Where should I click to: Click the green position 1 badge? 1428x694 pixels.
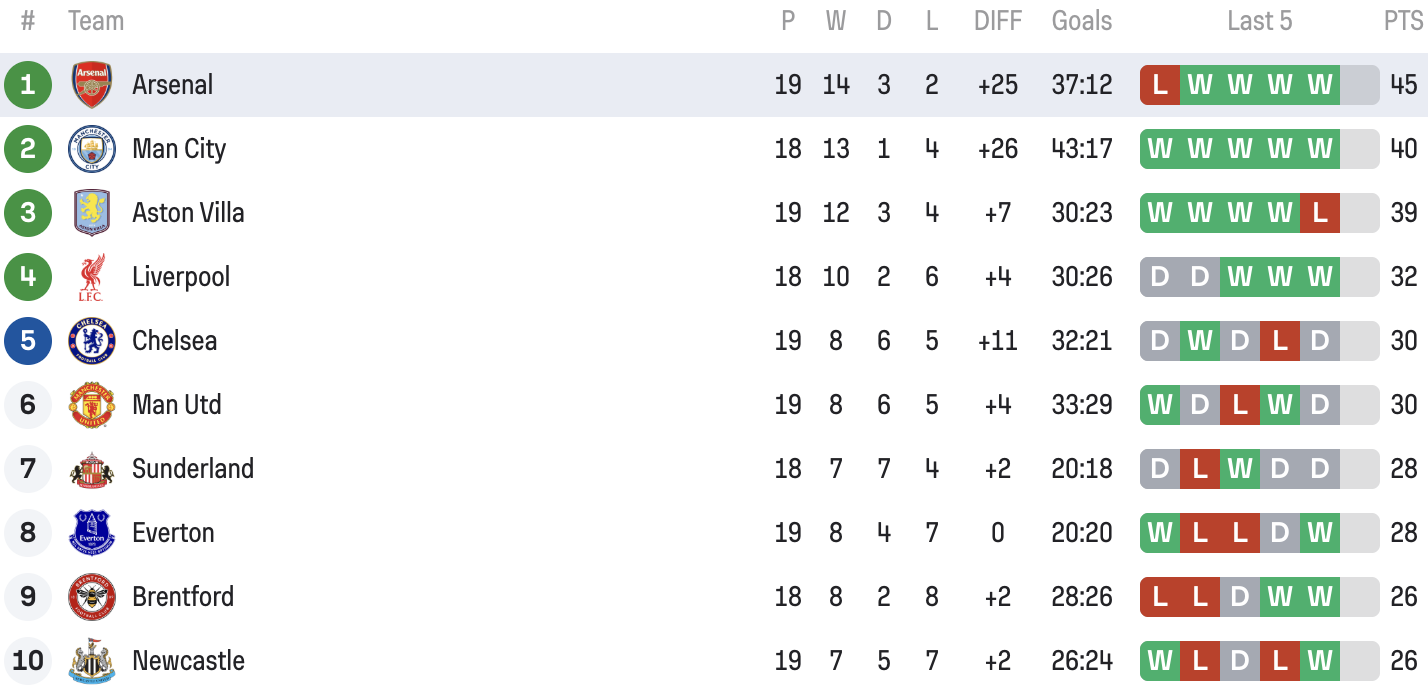coord(28,85)
